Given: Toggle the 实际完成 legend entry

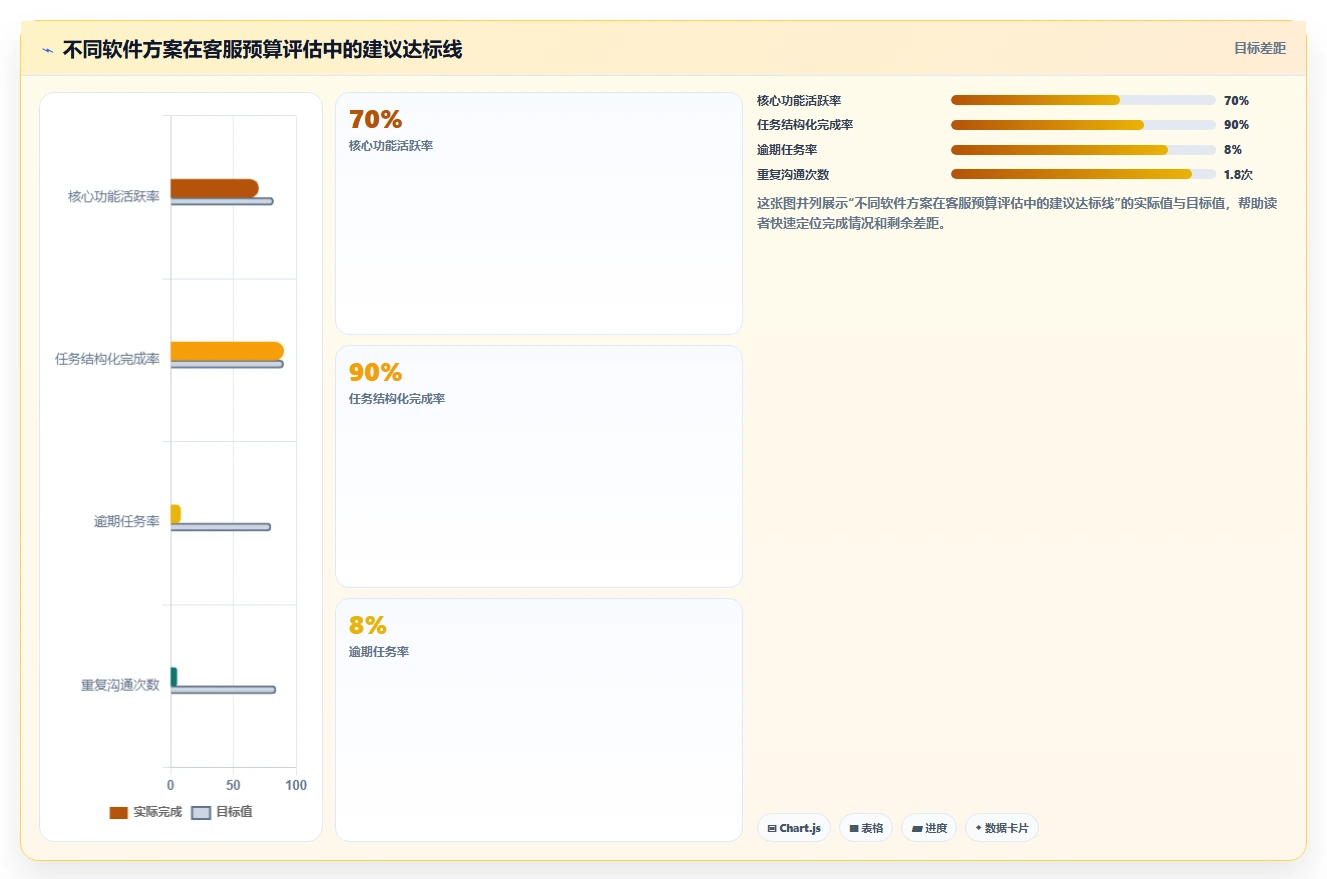Looking at the screenshot, I should (146, 812).
